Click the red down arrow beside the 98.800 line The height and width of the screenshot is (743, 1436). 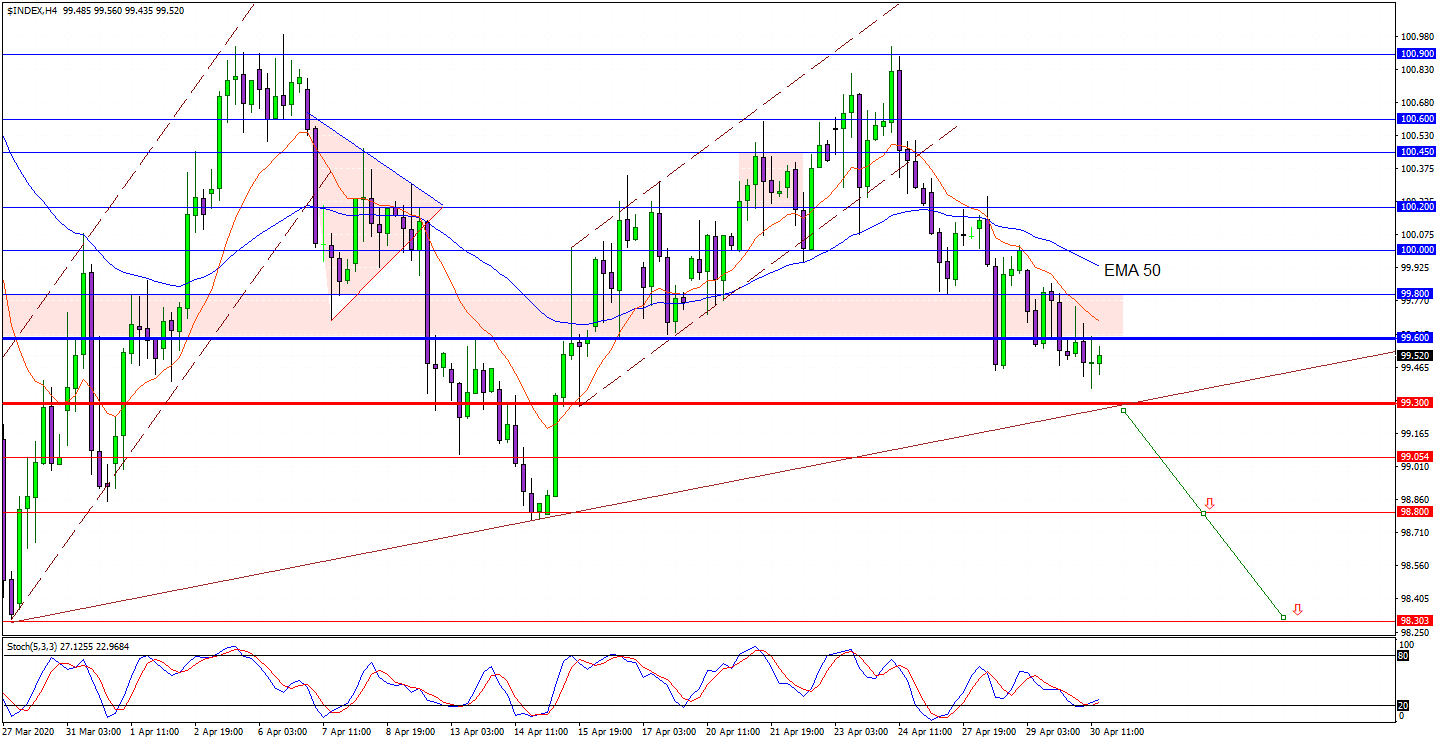1210,503
